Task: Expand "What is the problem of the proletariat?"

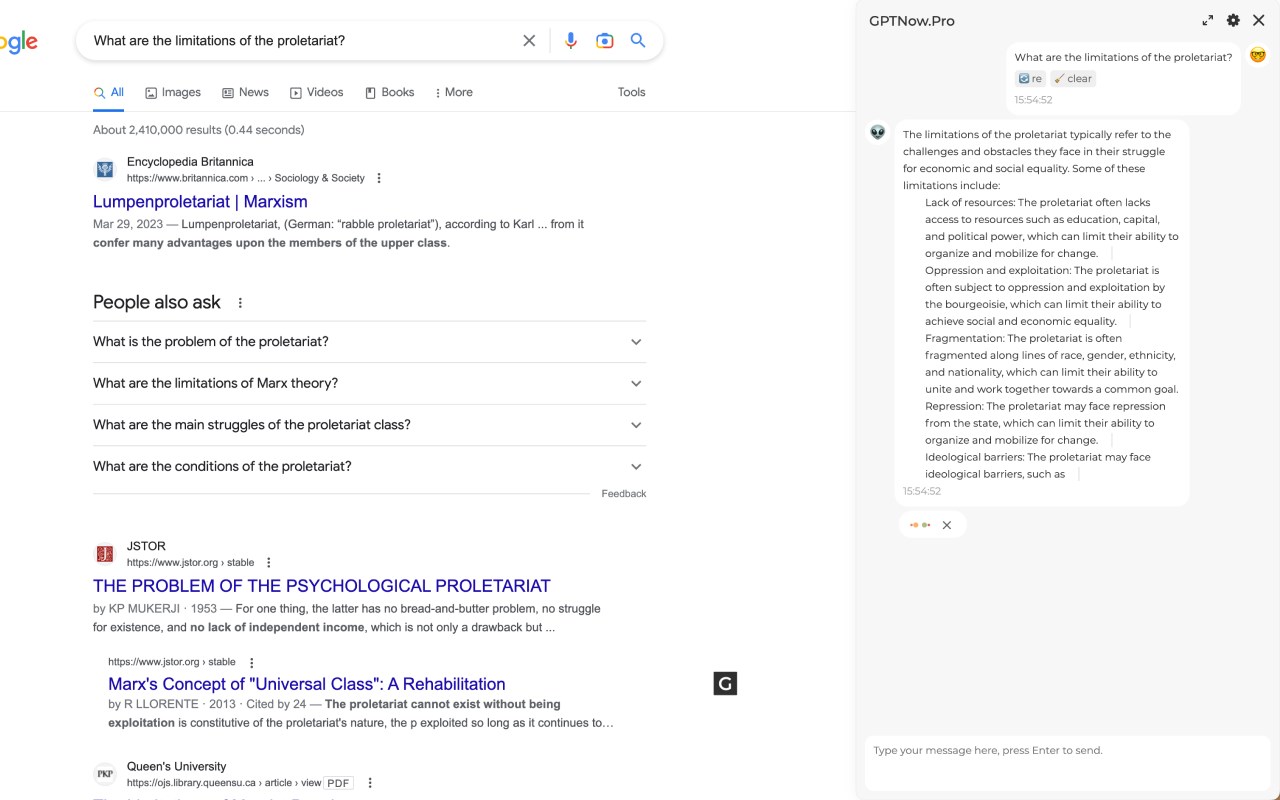Action: pos(636,342)
